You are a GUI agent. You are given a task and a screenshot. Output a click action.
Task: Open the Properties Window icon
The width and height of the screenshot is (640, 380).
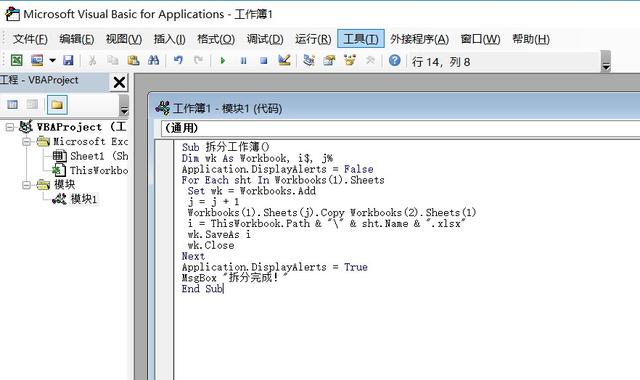(x=329, y=60)
